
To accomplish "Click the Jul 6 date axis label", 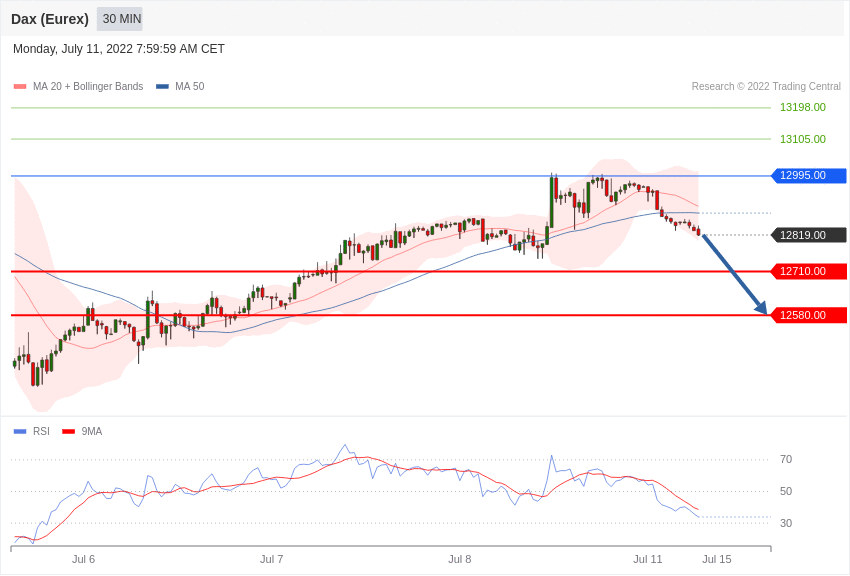I will click(x=83, y=559).
